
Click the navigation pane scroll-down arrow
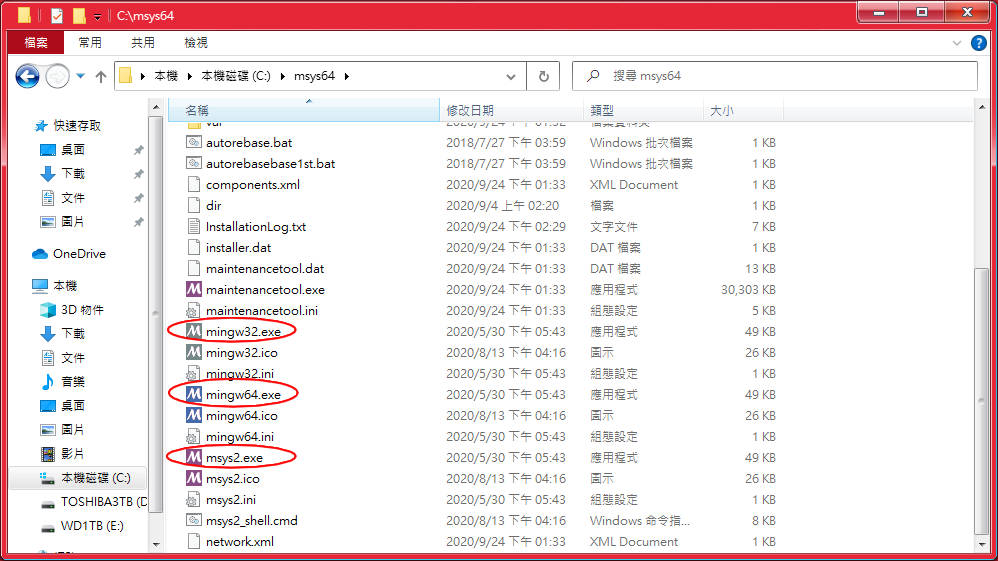pos(157,544)
